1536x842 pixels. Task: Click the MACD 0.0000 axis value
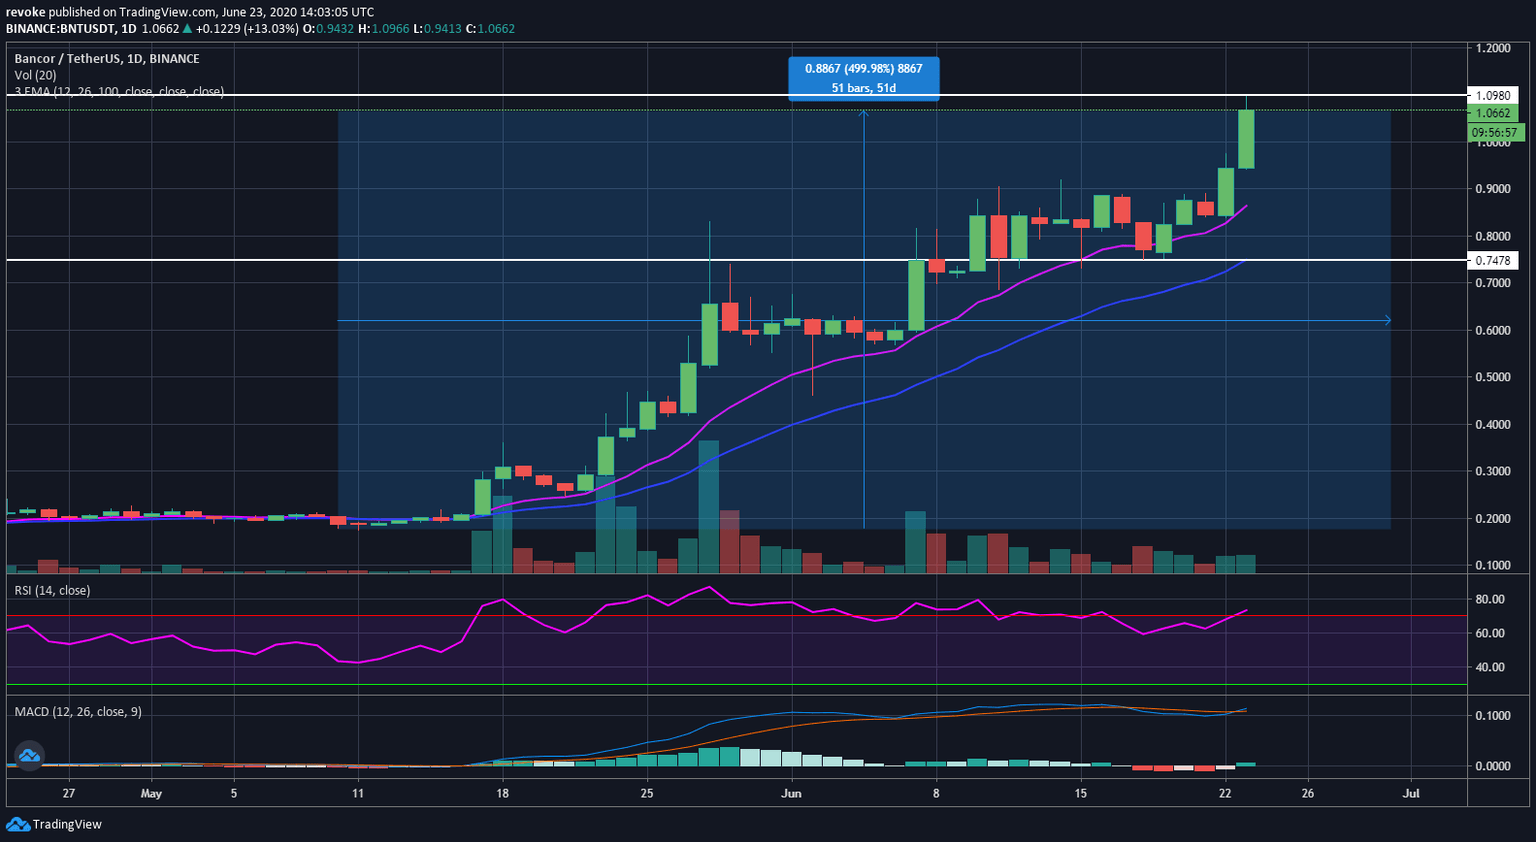point(1492,766)
